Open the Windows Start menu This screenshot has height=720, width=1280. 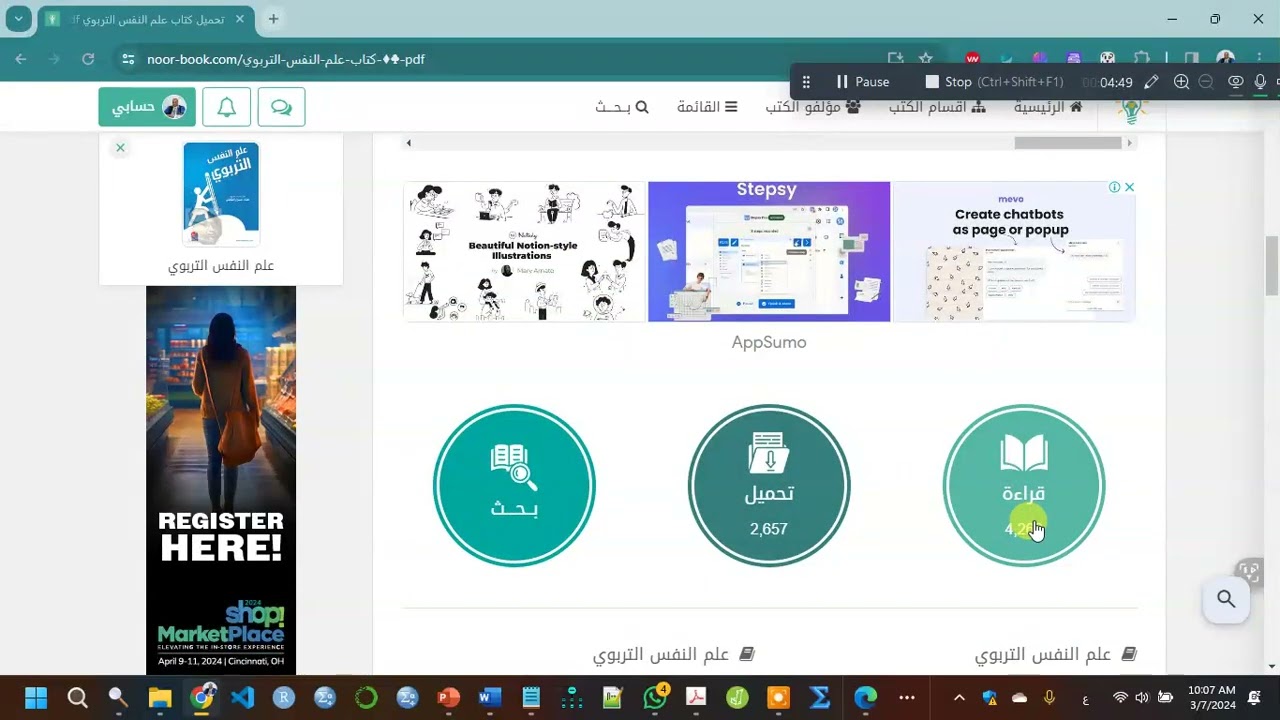pyautogui.click(x=36, y=697)
